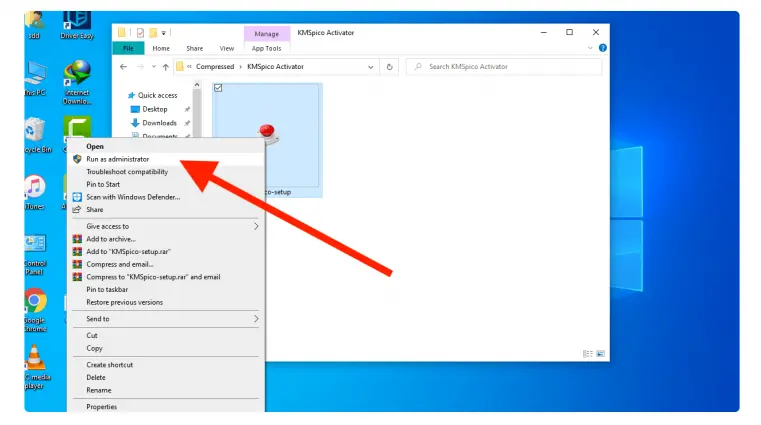Switch to large icons view in status bar
The width and height of the screenshot is (761, 425).
click(x=601, y=353)
